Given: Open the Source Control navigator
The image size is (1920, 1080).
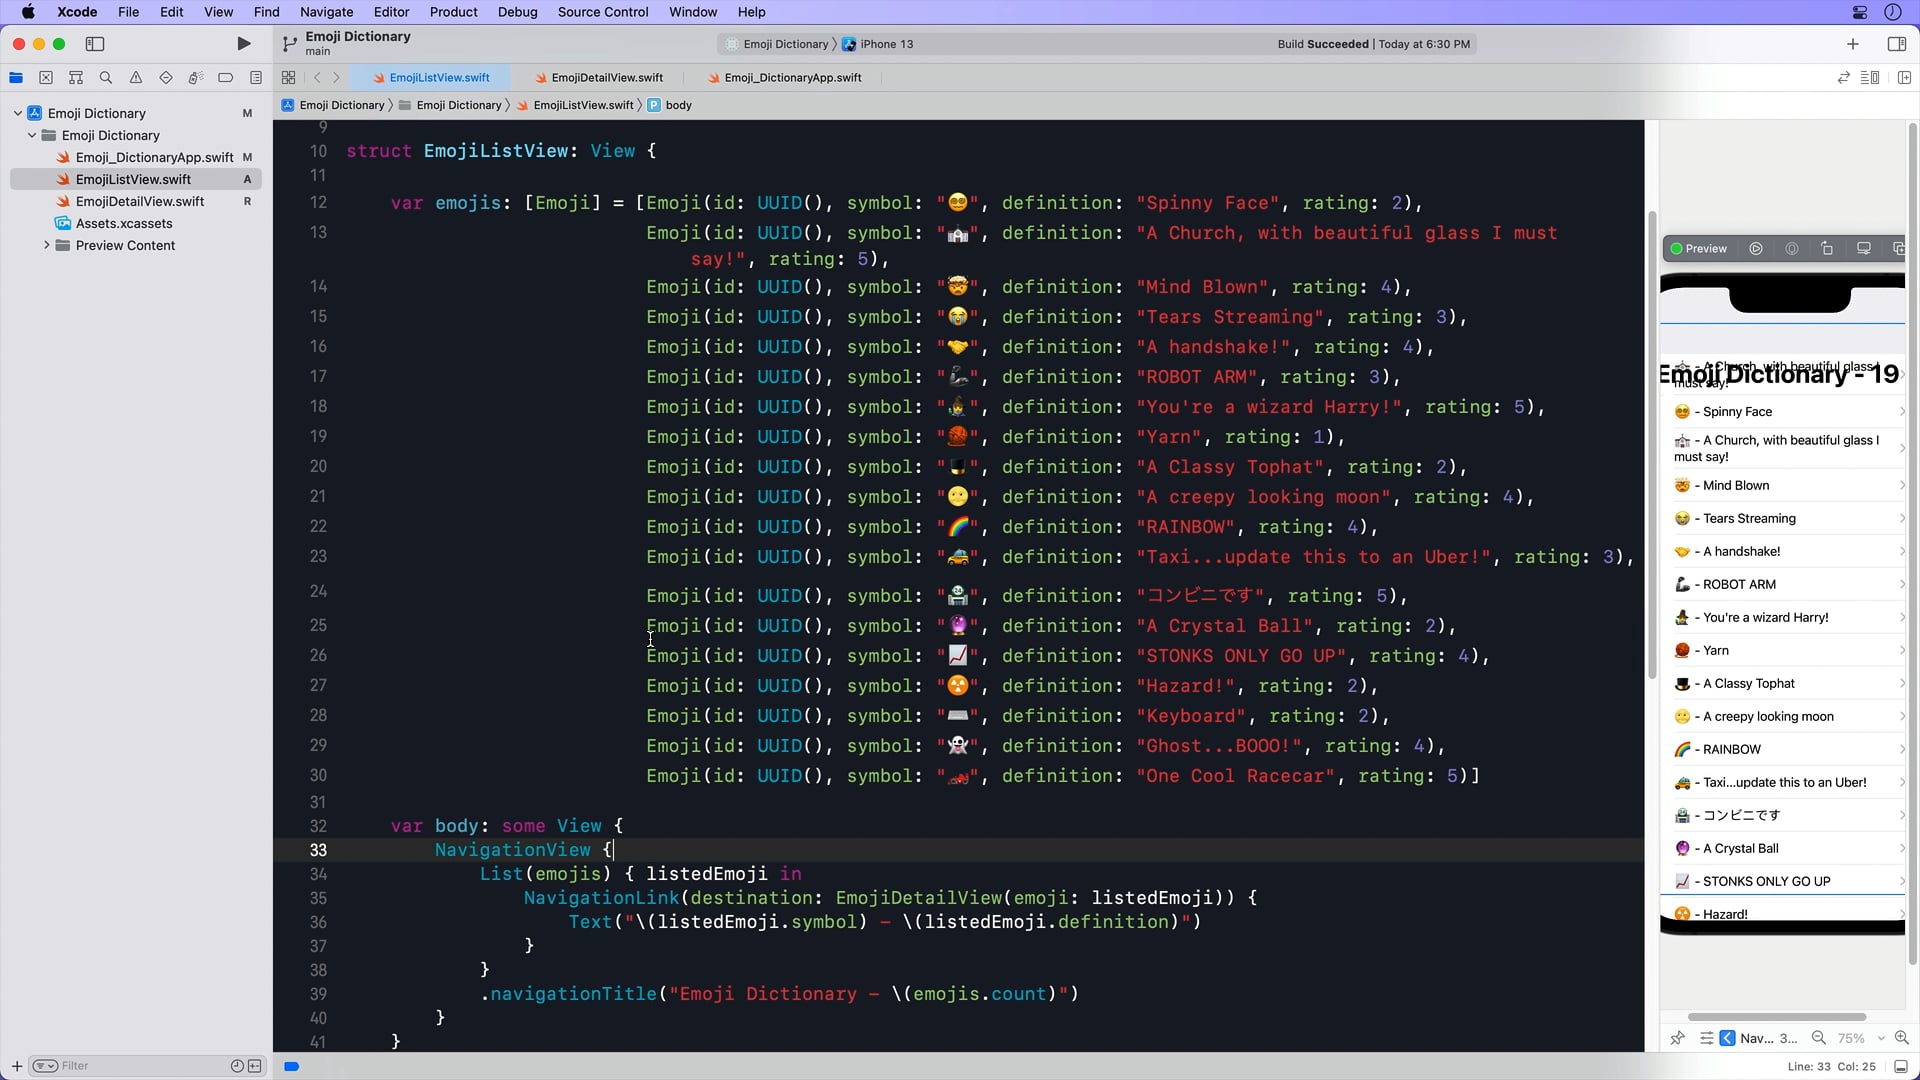Looking at the screenshot, I should 46,78.
